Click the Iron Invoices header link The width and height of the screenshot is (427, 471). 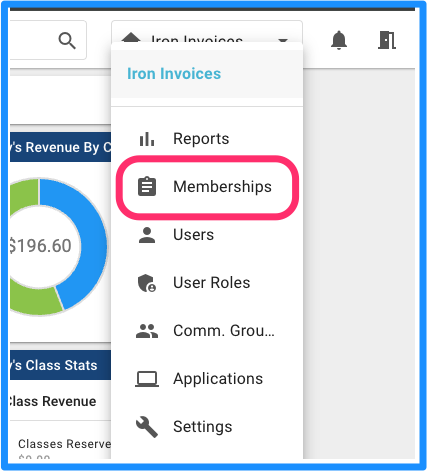(x=174, y=74)
